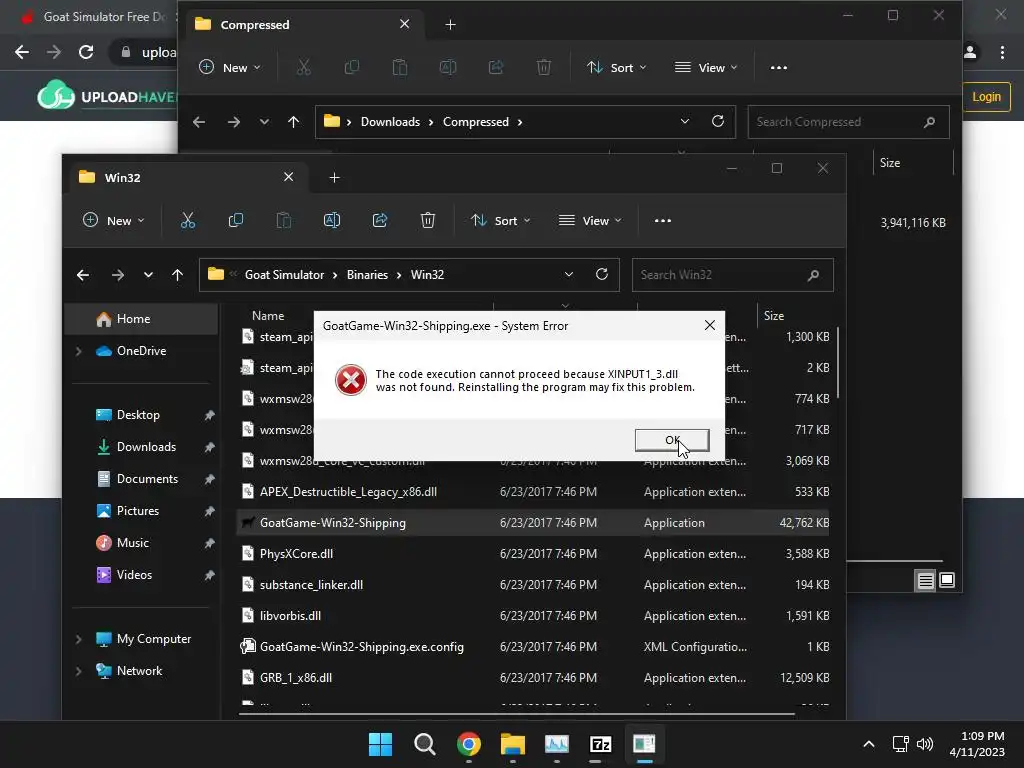Refresh the Win32 folder view
Viewport: 1024px width, 768px height.
click(x=602, y=274)
